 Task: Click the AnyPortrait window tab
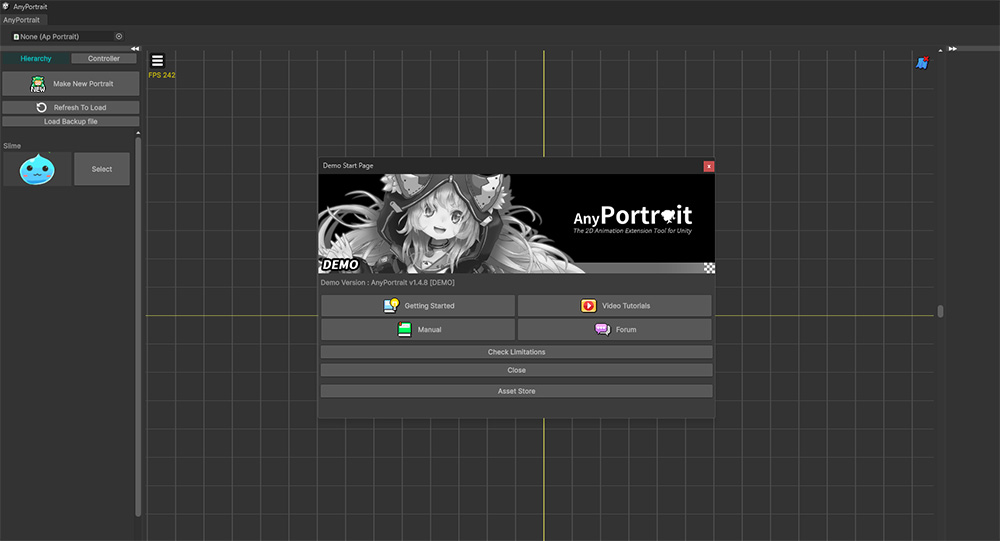coord(22,20)
